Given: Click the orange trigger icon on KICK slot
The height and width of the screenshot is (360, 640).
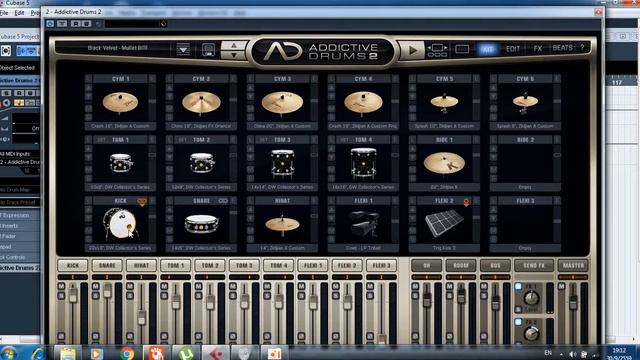Looking at the screenshot, I should pos(142,201).
